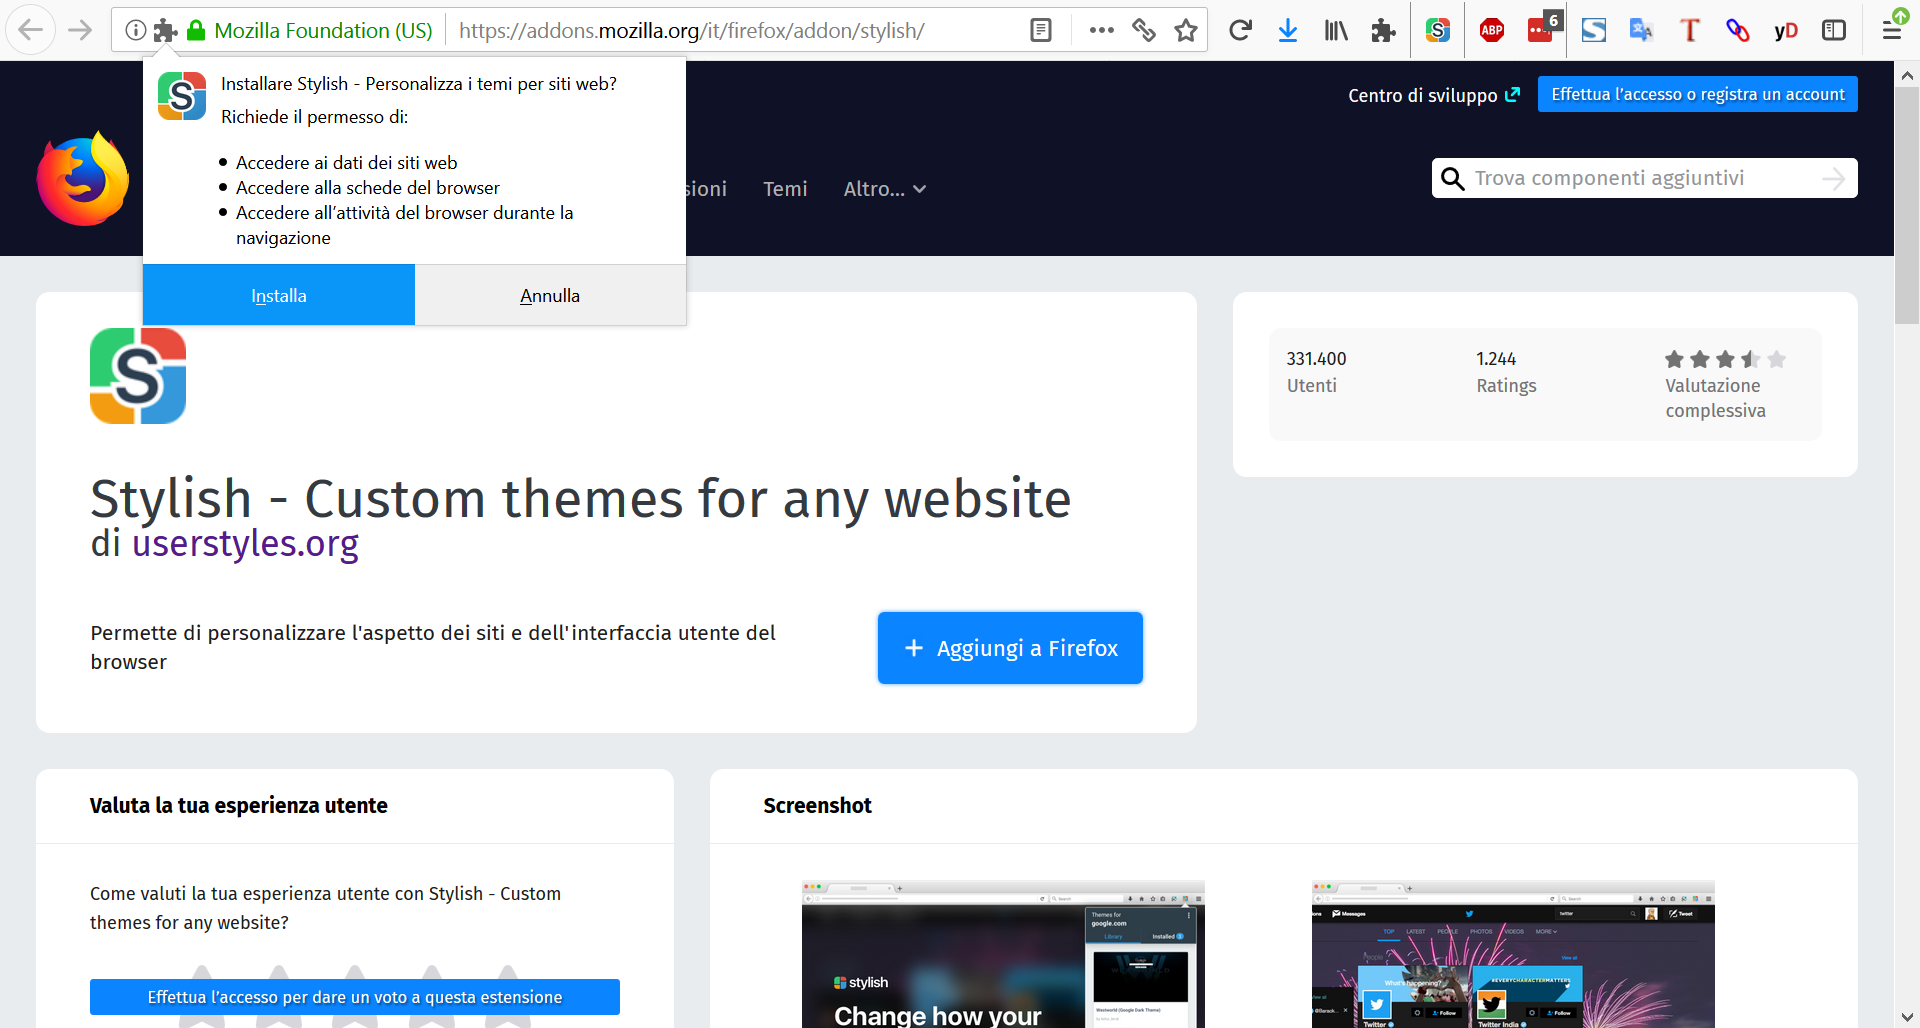The image size is (1920, 1028).
Task: Click the large Stylish logo on the page
Action: (x=138, y=376)
